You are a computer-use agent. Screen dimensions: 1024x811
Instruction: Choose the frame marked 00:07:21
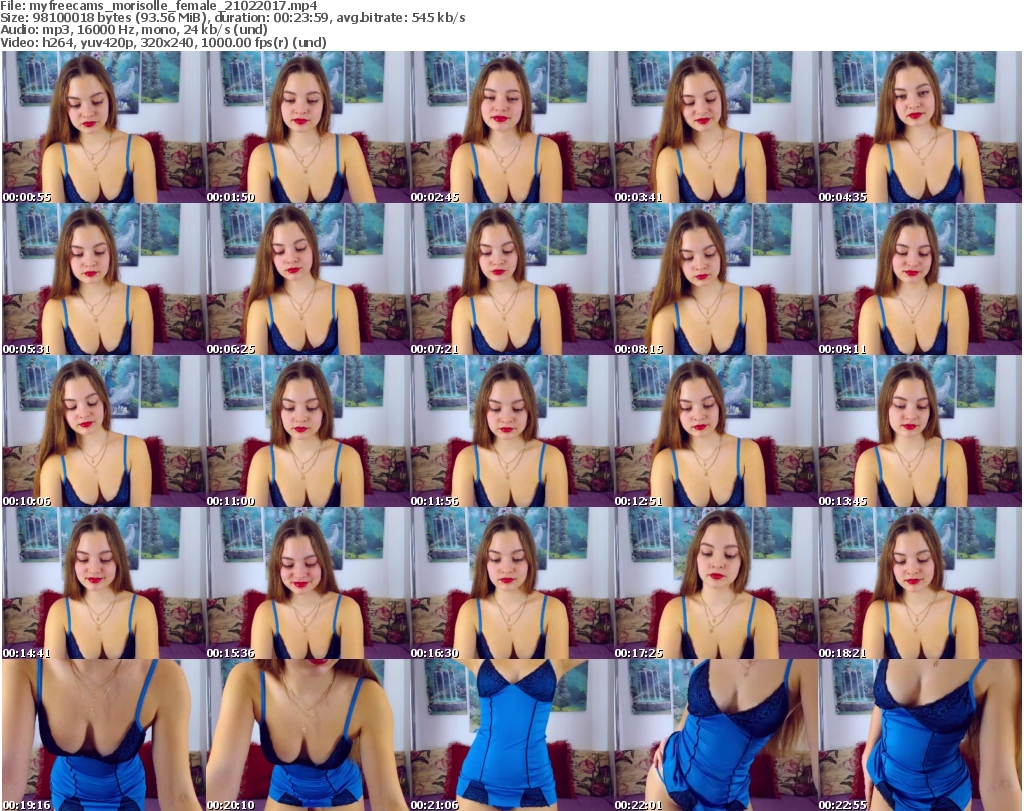point(511,279)
